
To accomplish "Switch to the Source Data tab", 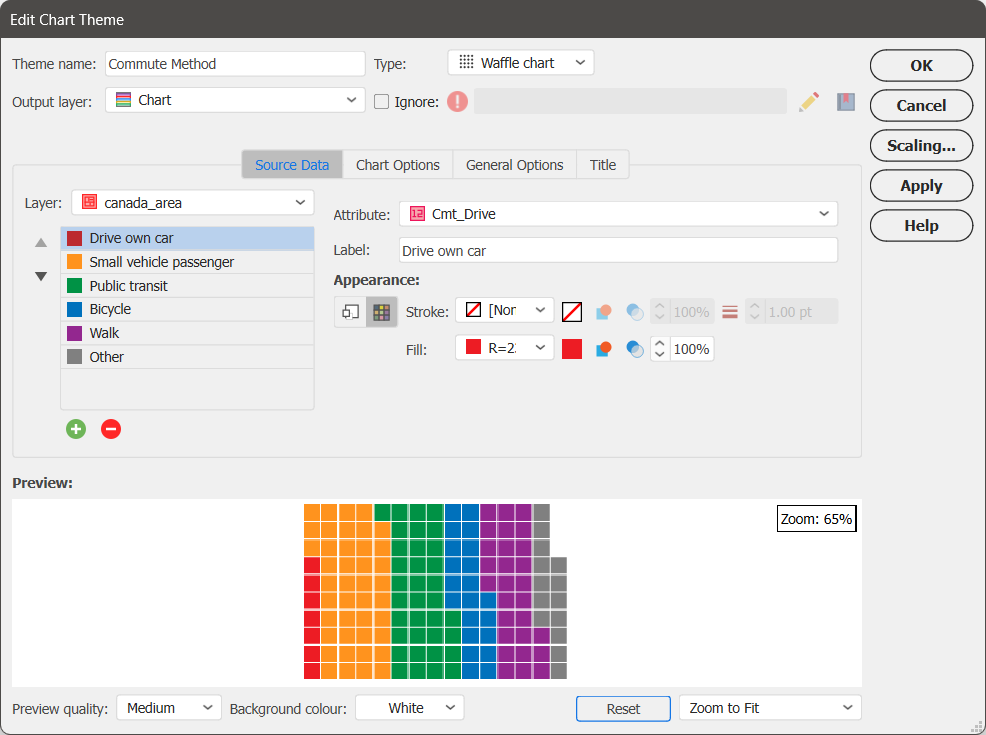I will (292, 165).
